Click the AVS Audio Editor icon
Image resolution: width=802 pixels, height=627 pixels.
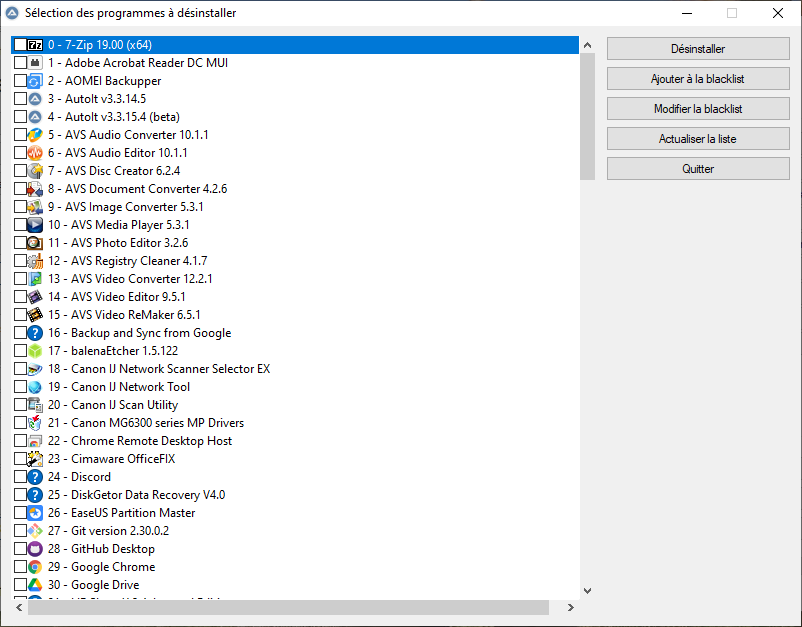coord(35,153)
